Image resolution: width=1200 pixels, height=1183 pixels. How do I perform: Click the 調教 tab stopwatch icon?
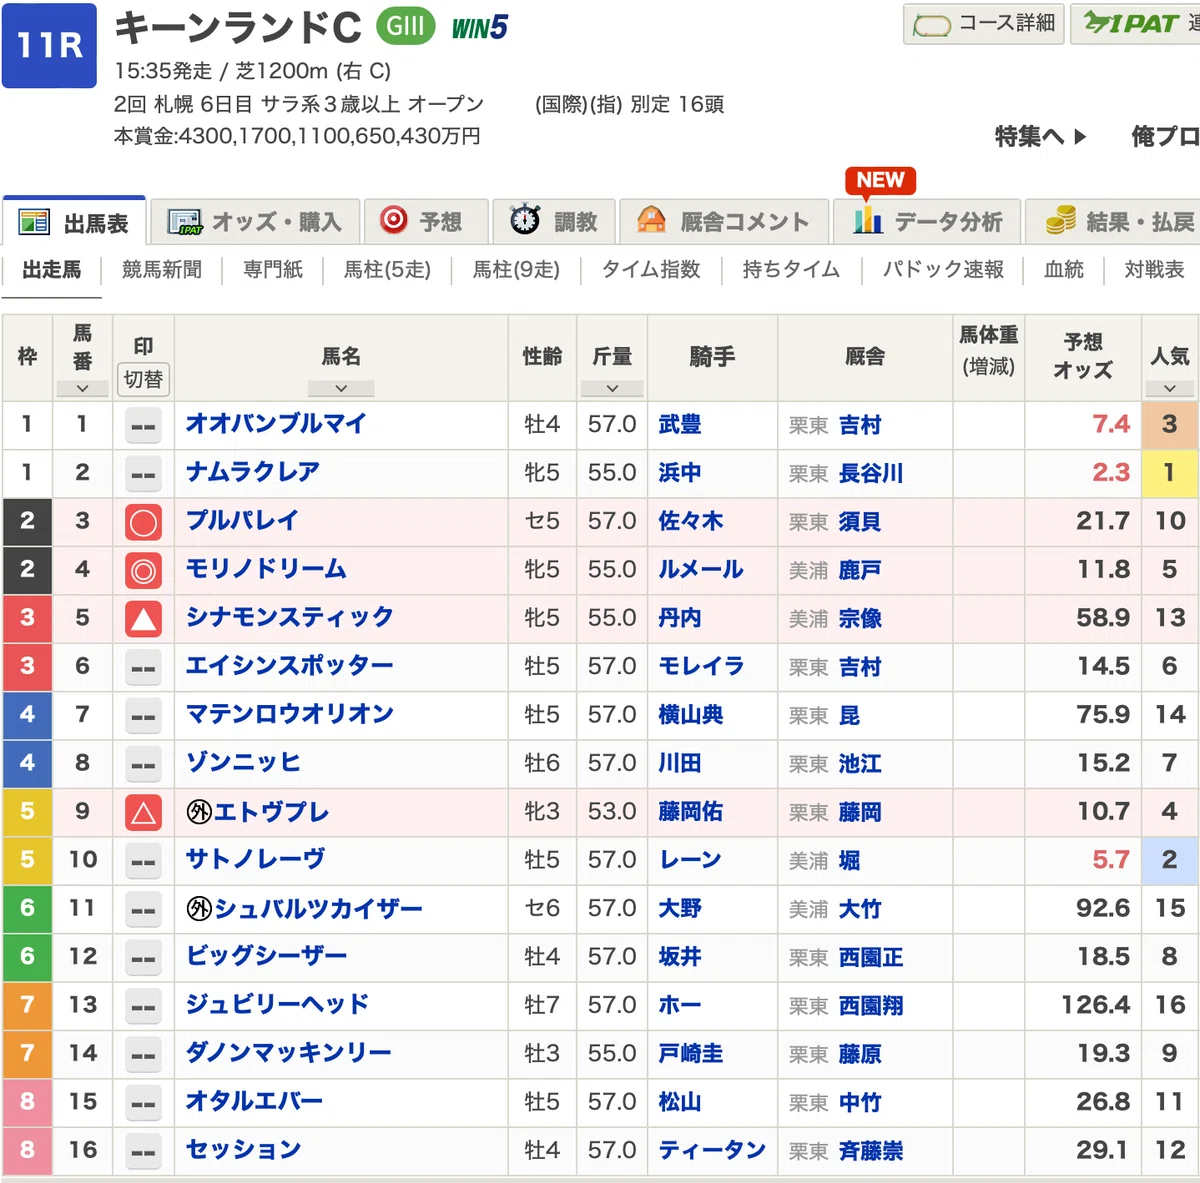(x=525, y=220)
